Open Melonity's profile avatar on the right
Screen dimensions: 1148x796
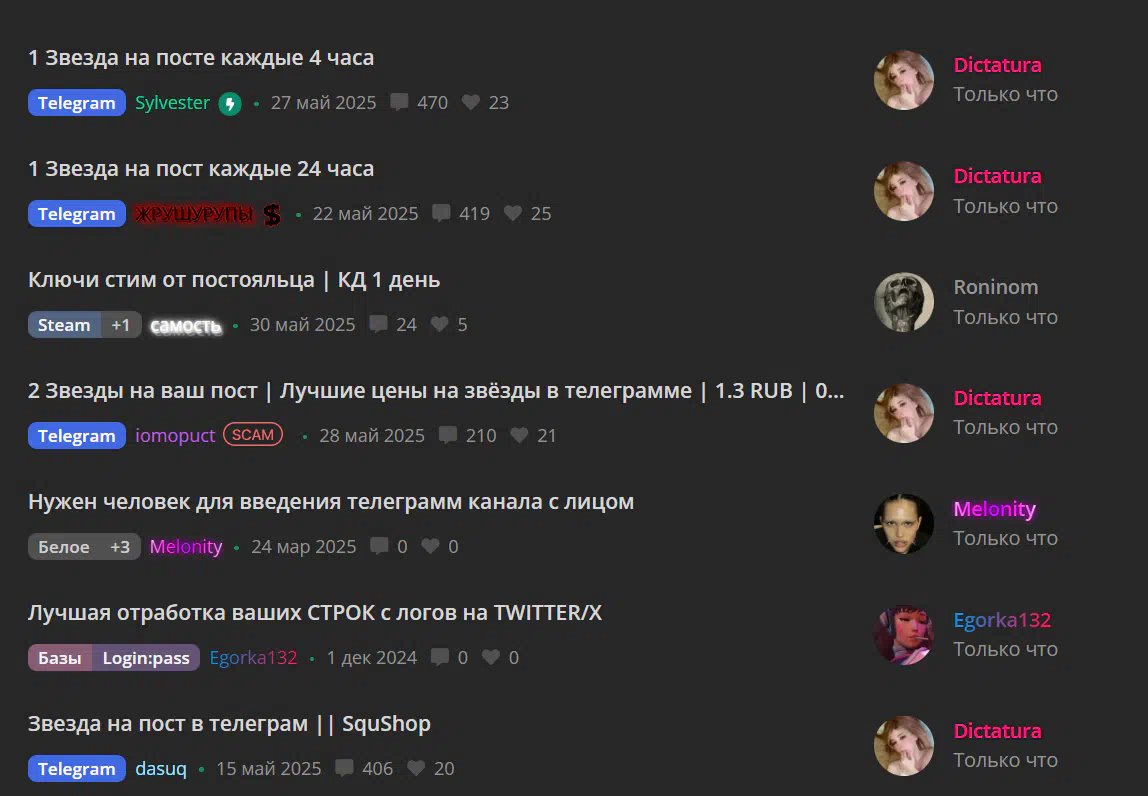tap(903, 524)
